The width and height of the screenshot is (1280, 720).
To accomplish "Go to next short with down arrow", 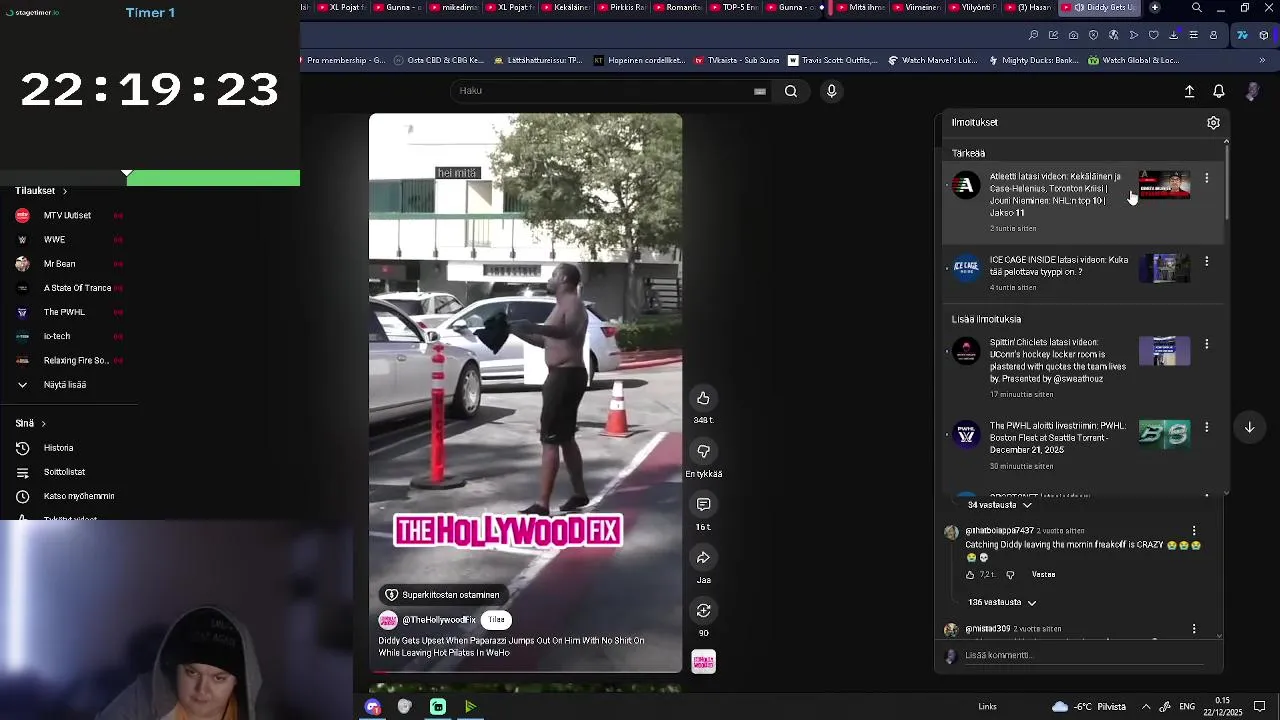I will pyautogui.click(x=1249, y=427).
